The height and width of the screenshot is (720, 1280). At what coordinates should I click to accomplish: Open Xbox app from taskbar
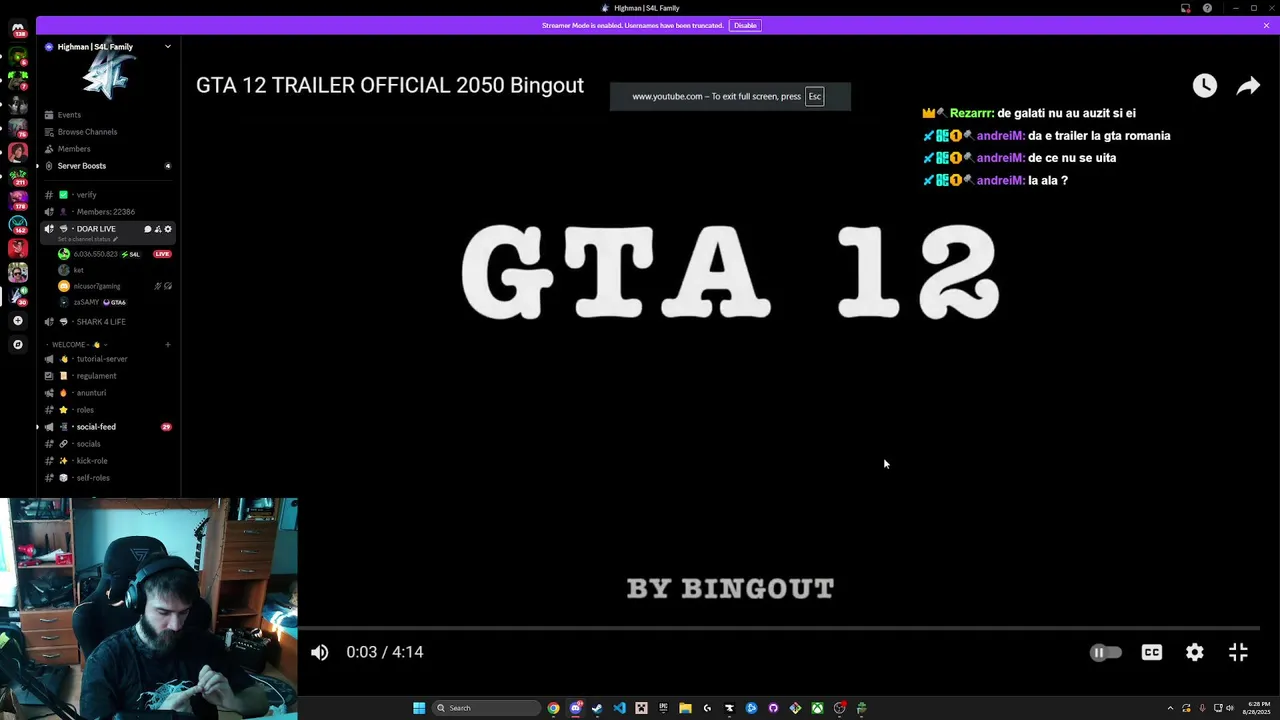[817, 708]
